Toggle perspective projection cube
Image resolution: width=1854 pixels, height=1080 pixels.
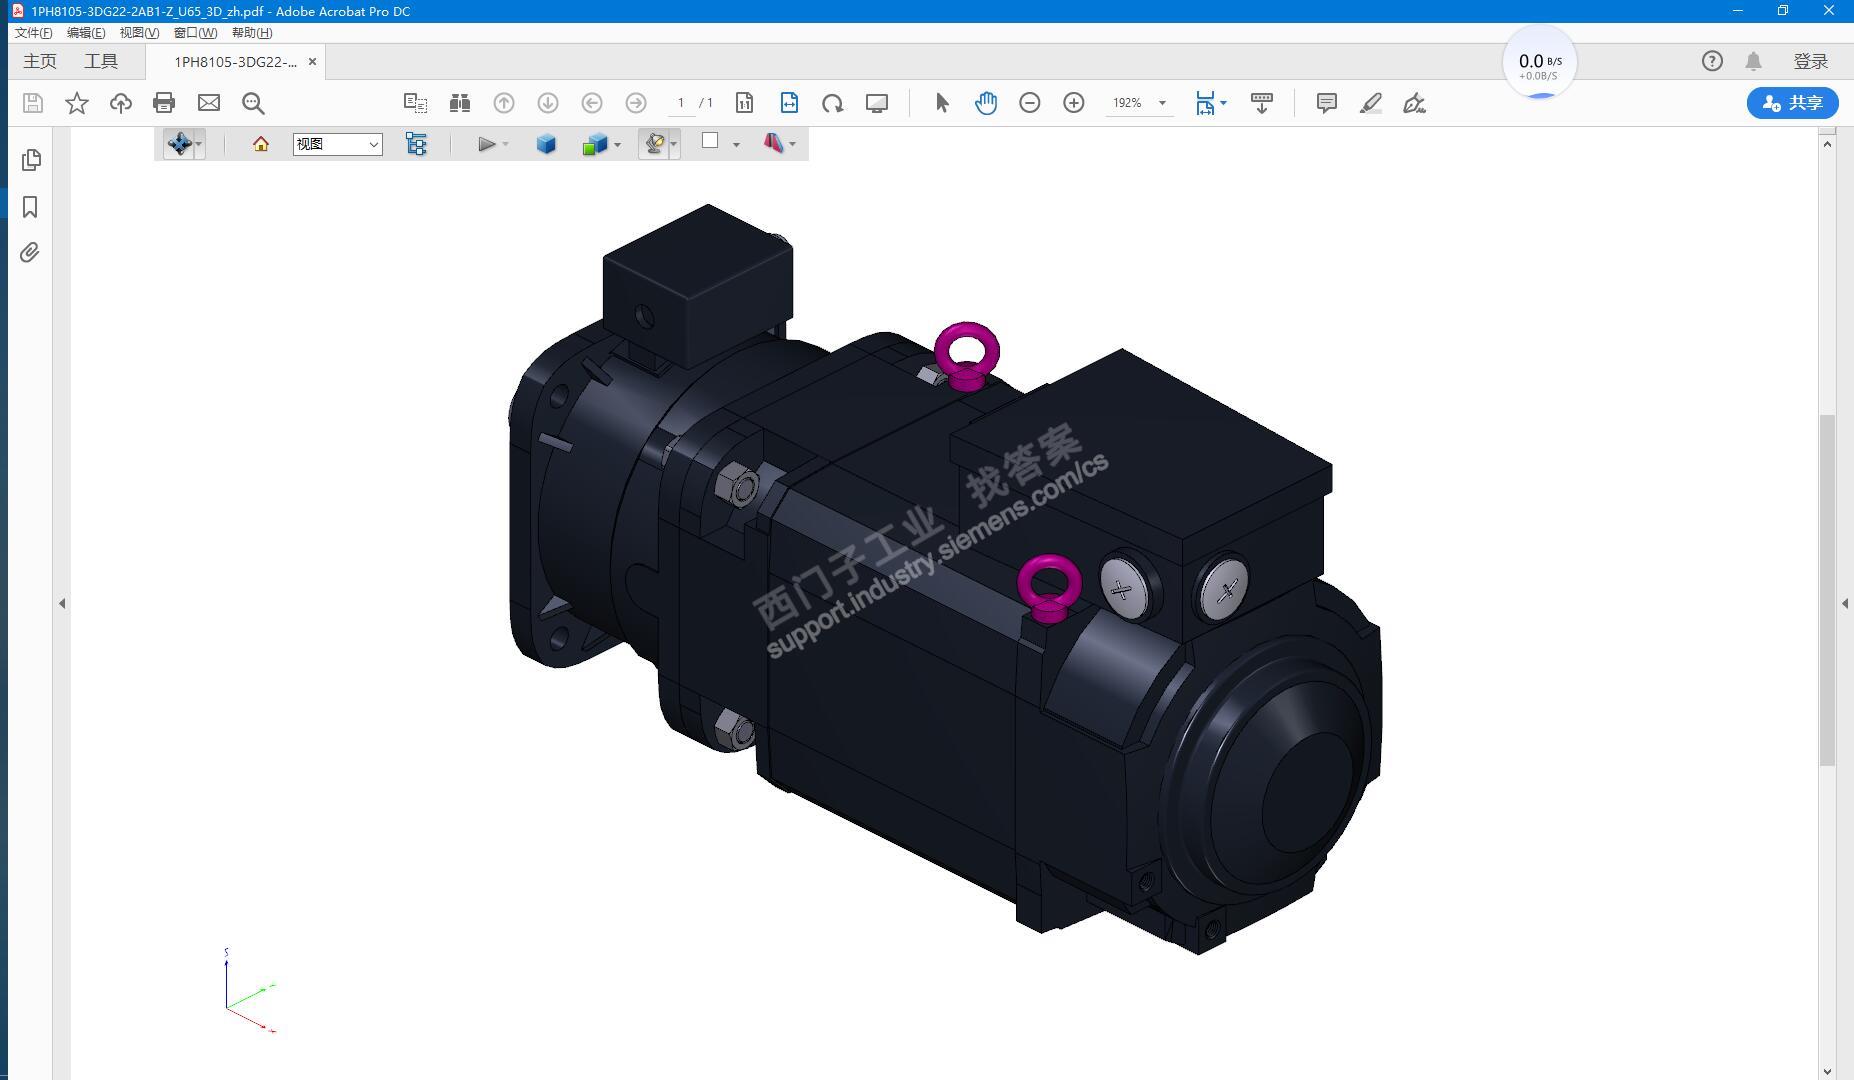point(546,144)
